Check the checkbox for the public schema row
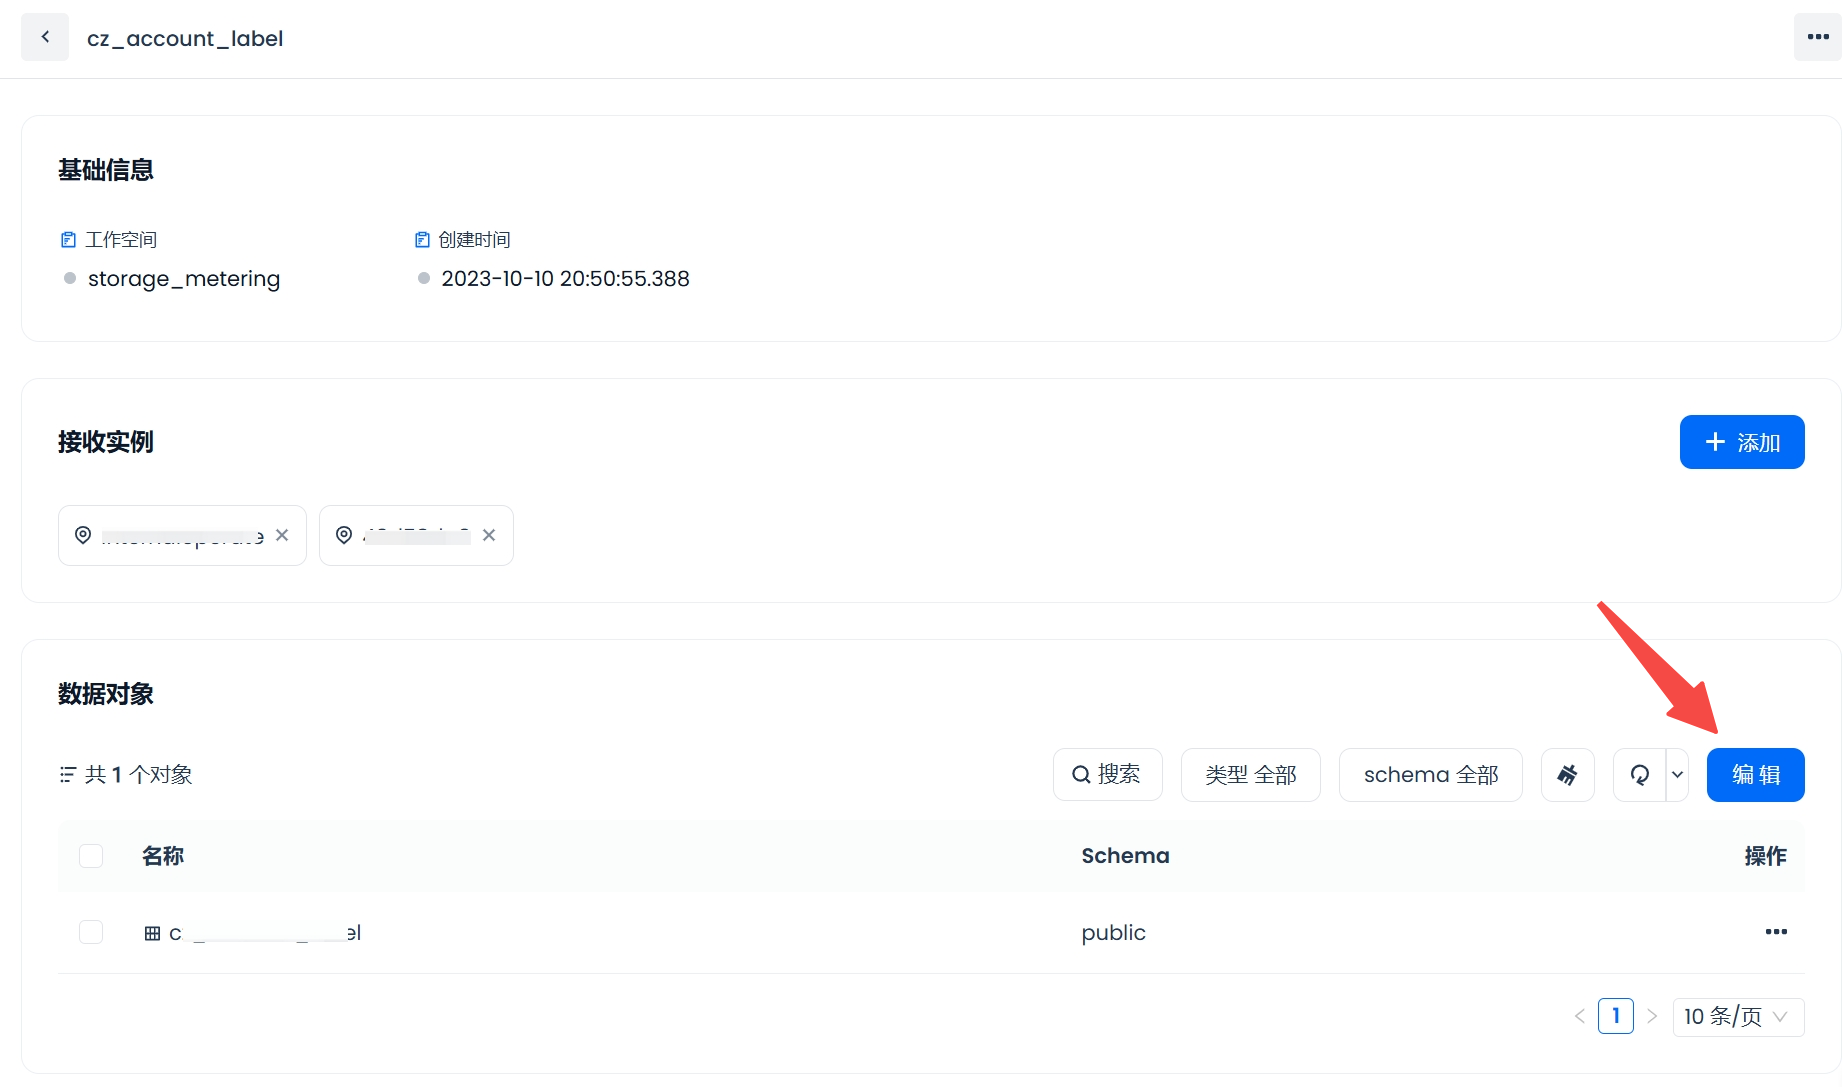Screen dimensions: 1842x1087 tap(91, 932)
